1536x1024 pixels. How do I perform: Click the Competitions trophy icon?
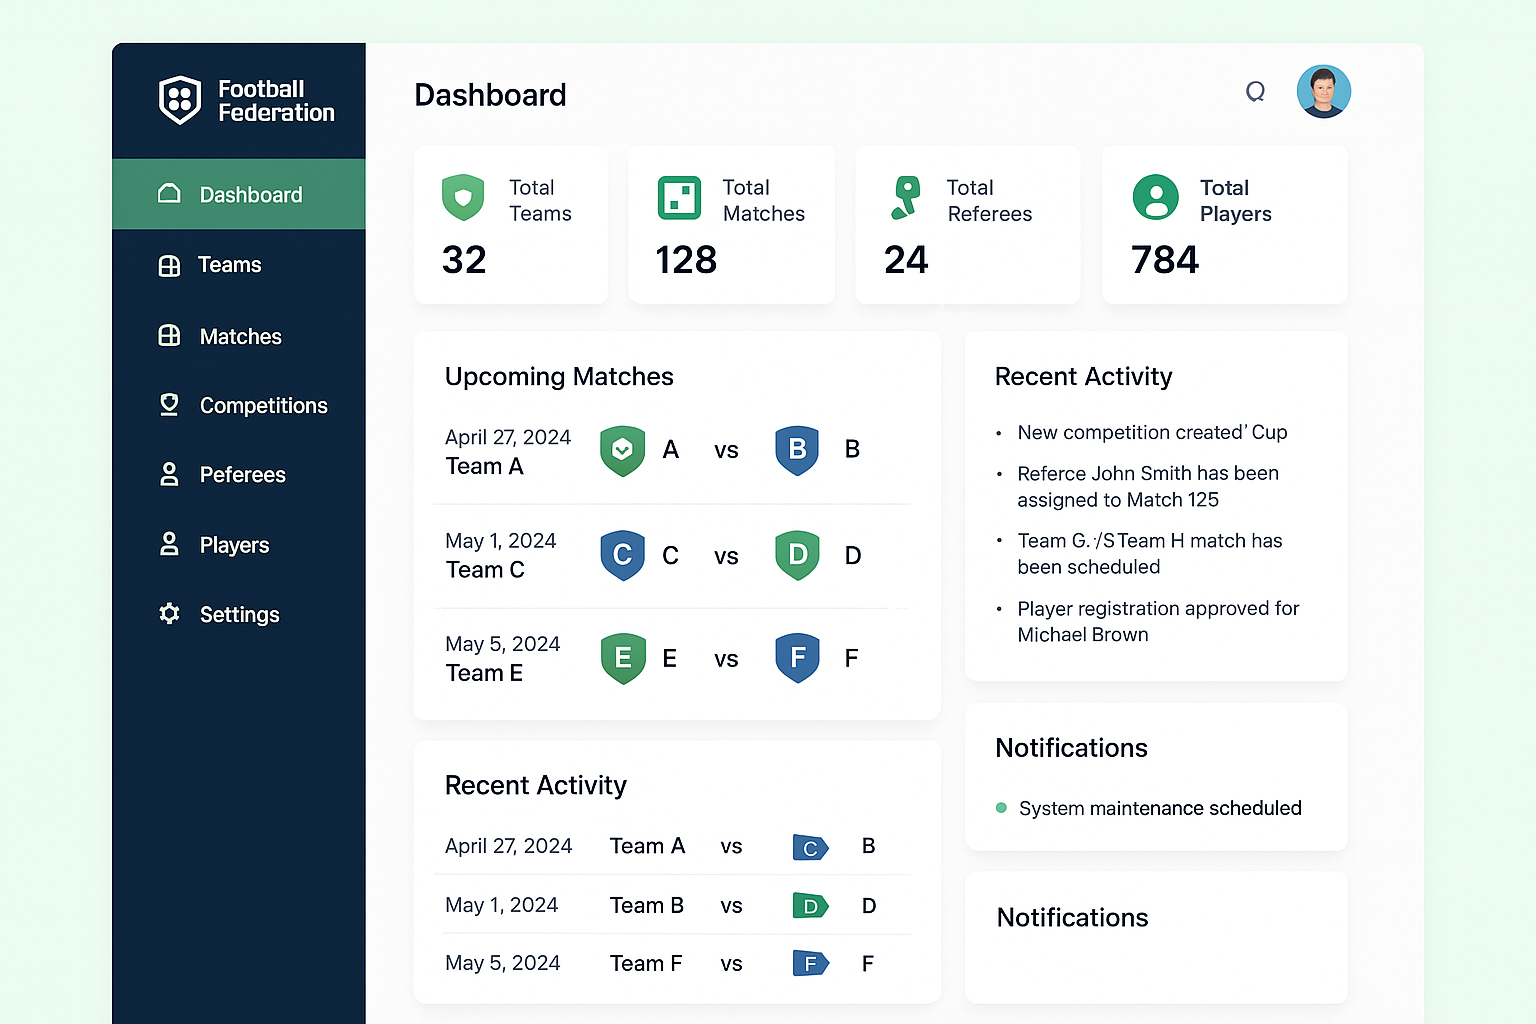tap(169, 404)
